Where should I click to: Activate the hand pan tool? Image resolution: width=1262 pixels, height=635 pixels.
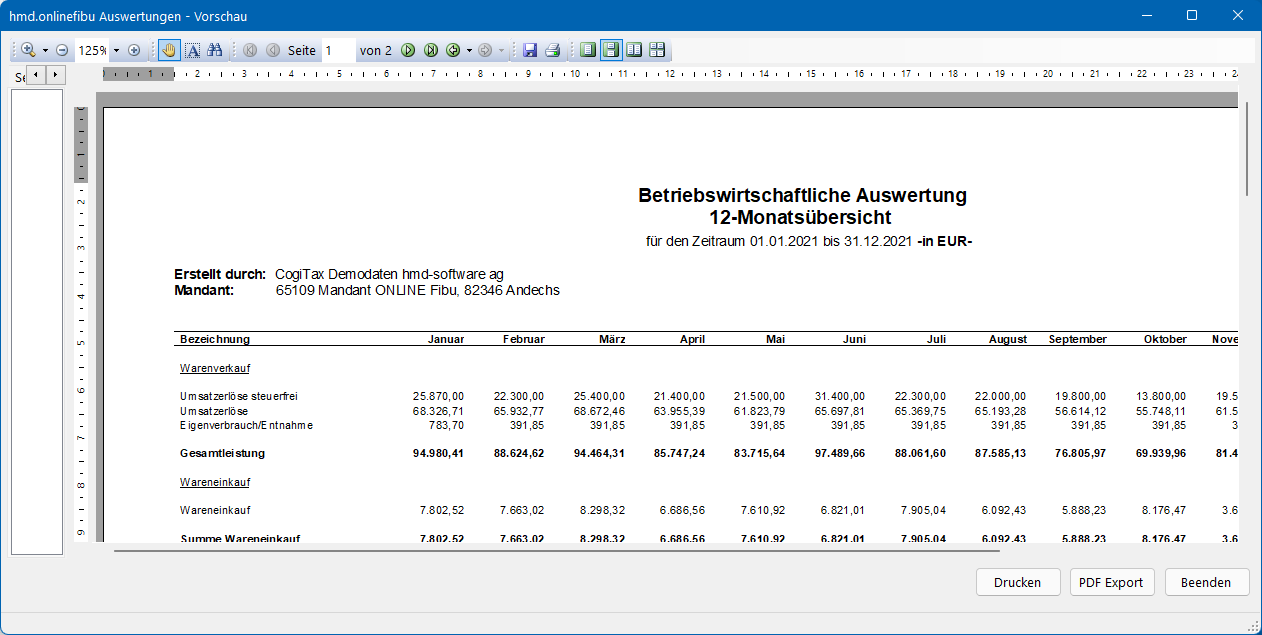169,49
